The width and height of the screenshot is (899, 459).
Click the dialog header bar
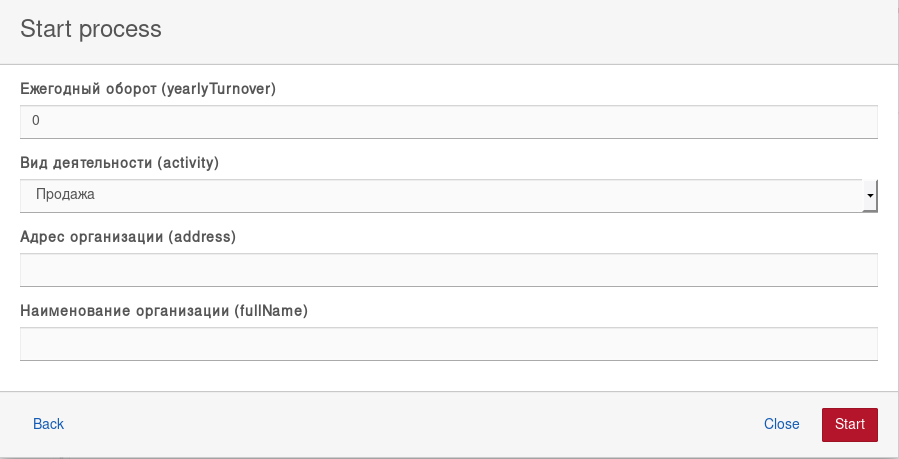click(500, 30)
